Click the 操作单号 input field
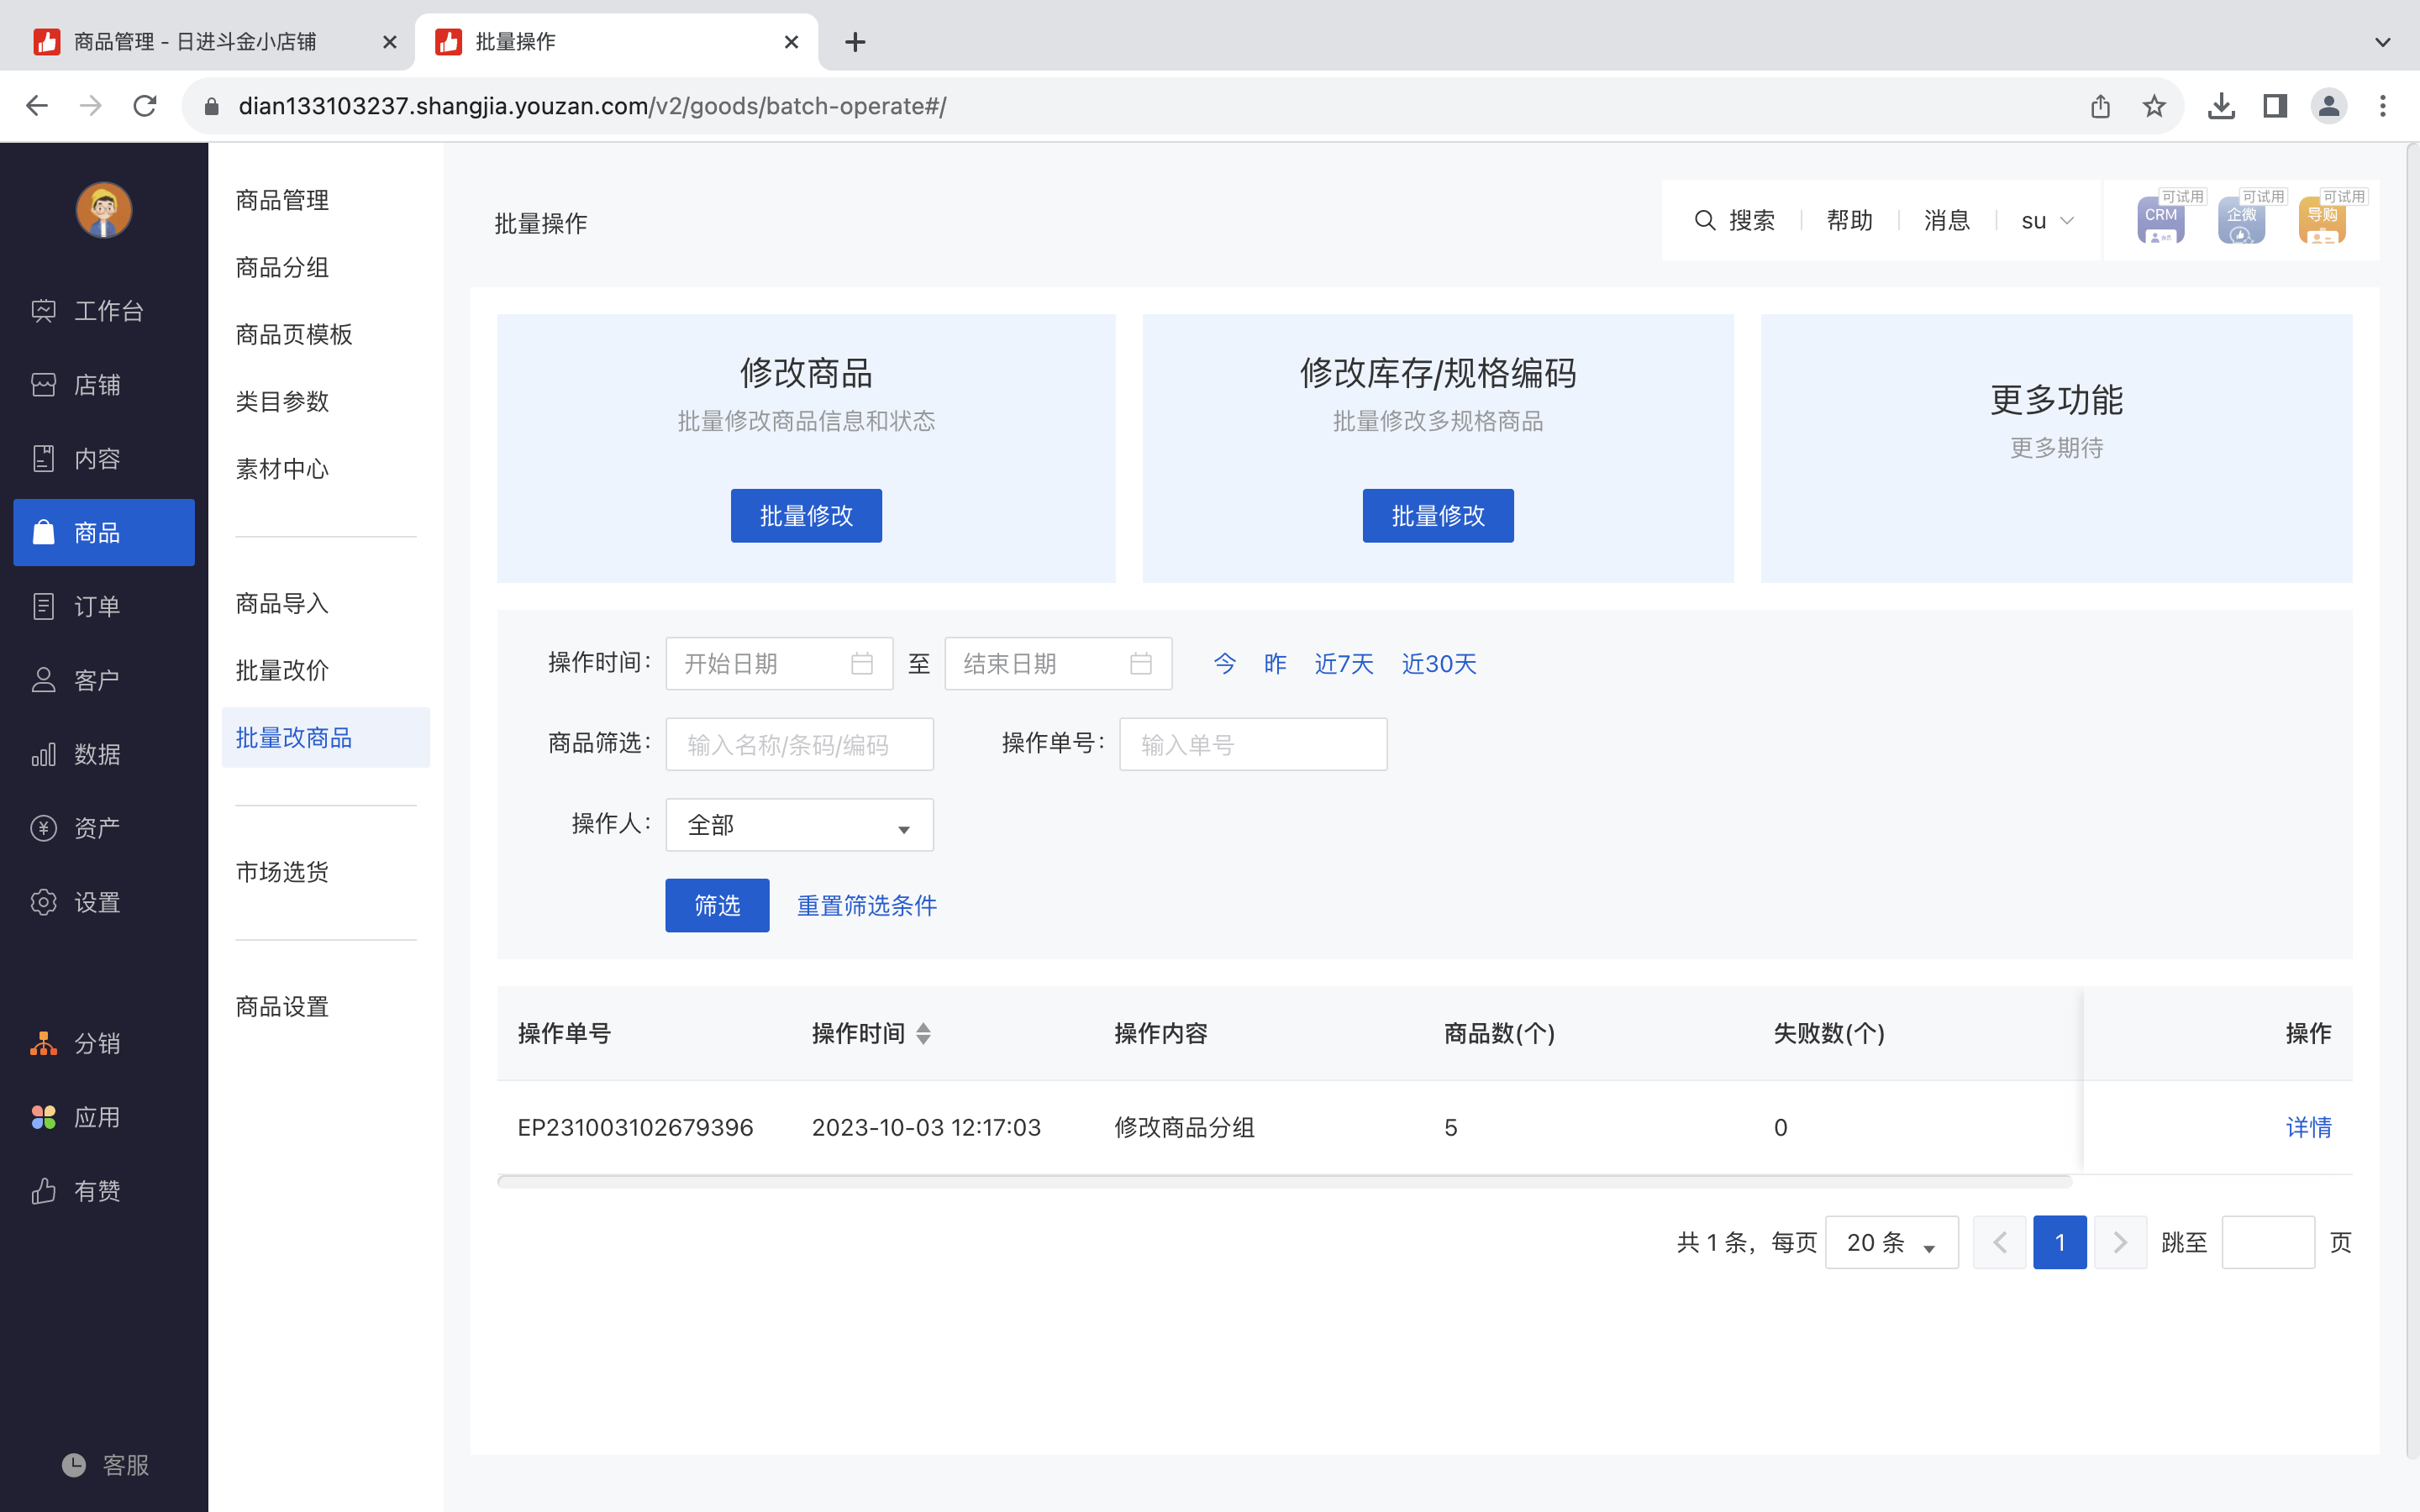Viewport: 2420px width, 1512px height. click(1252, 743)
